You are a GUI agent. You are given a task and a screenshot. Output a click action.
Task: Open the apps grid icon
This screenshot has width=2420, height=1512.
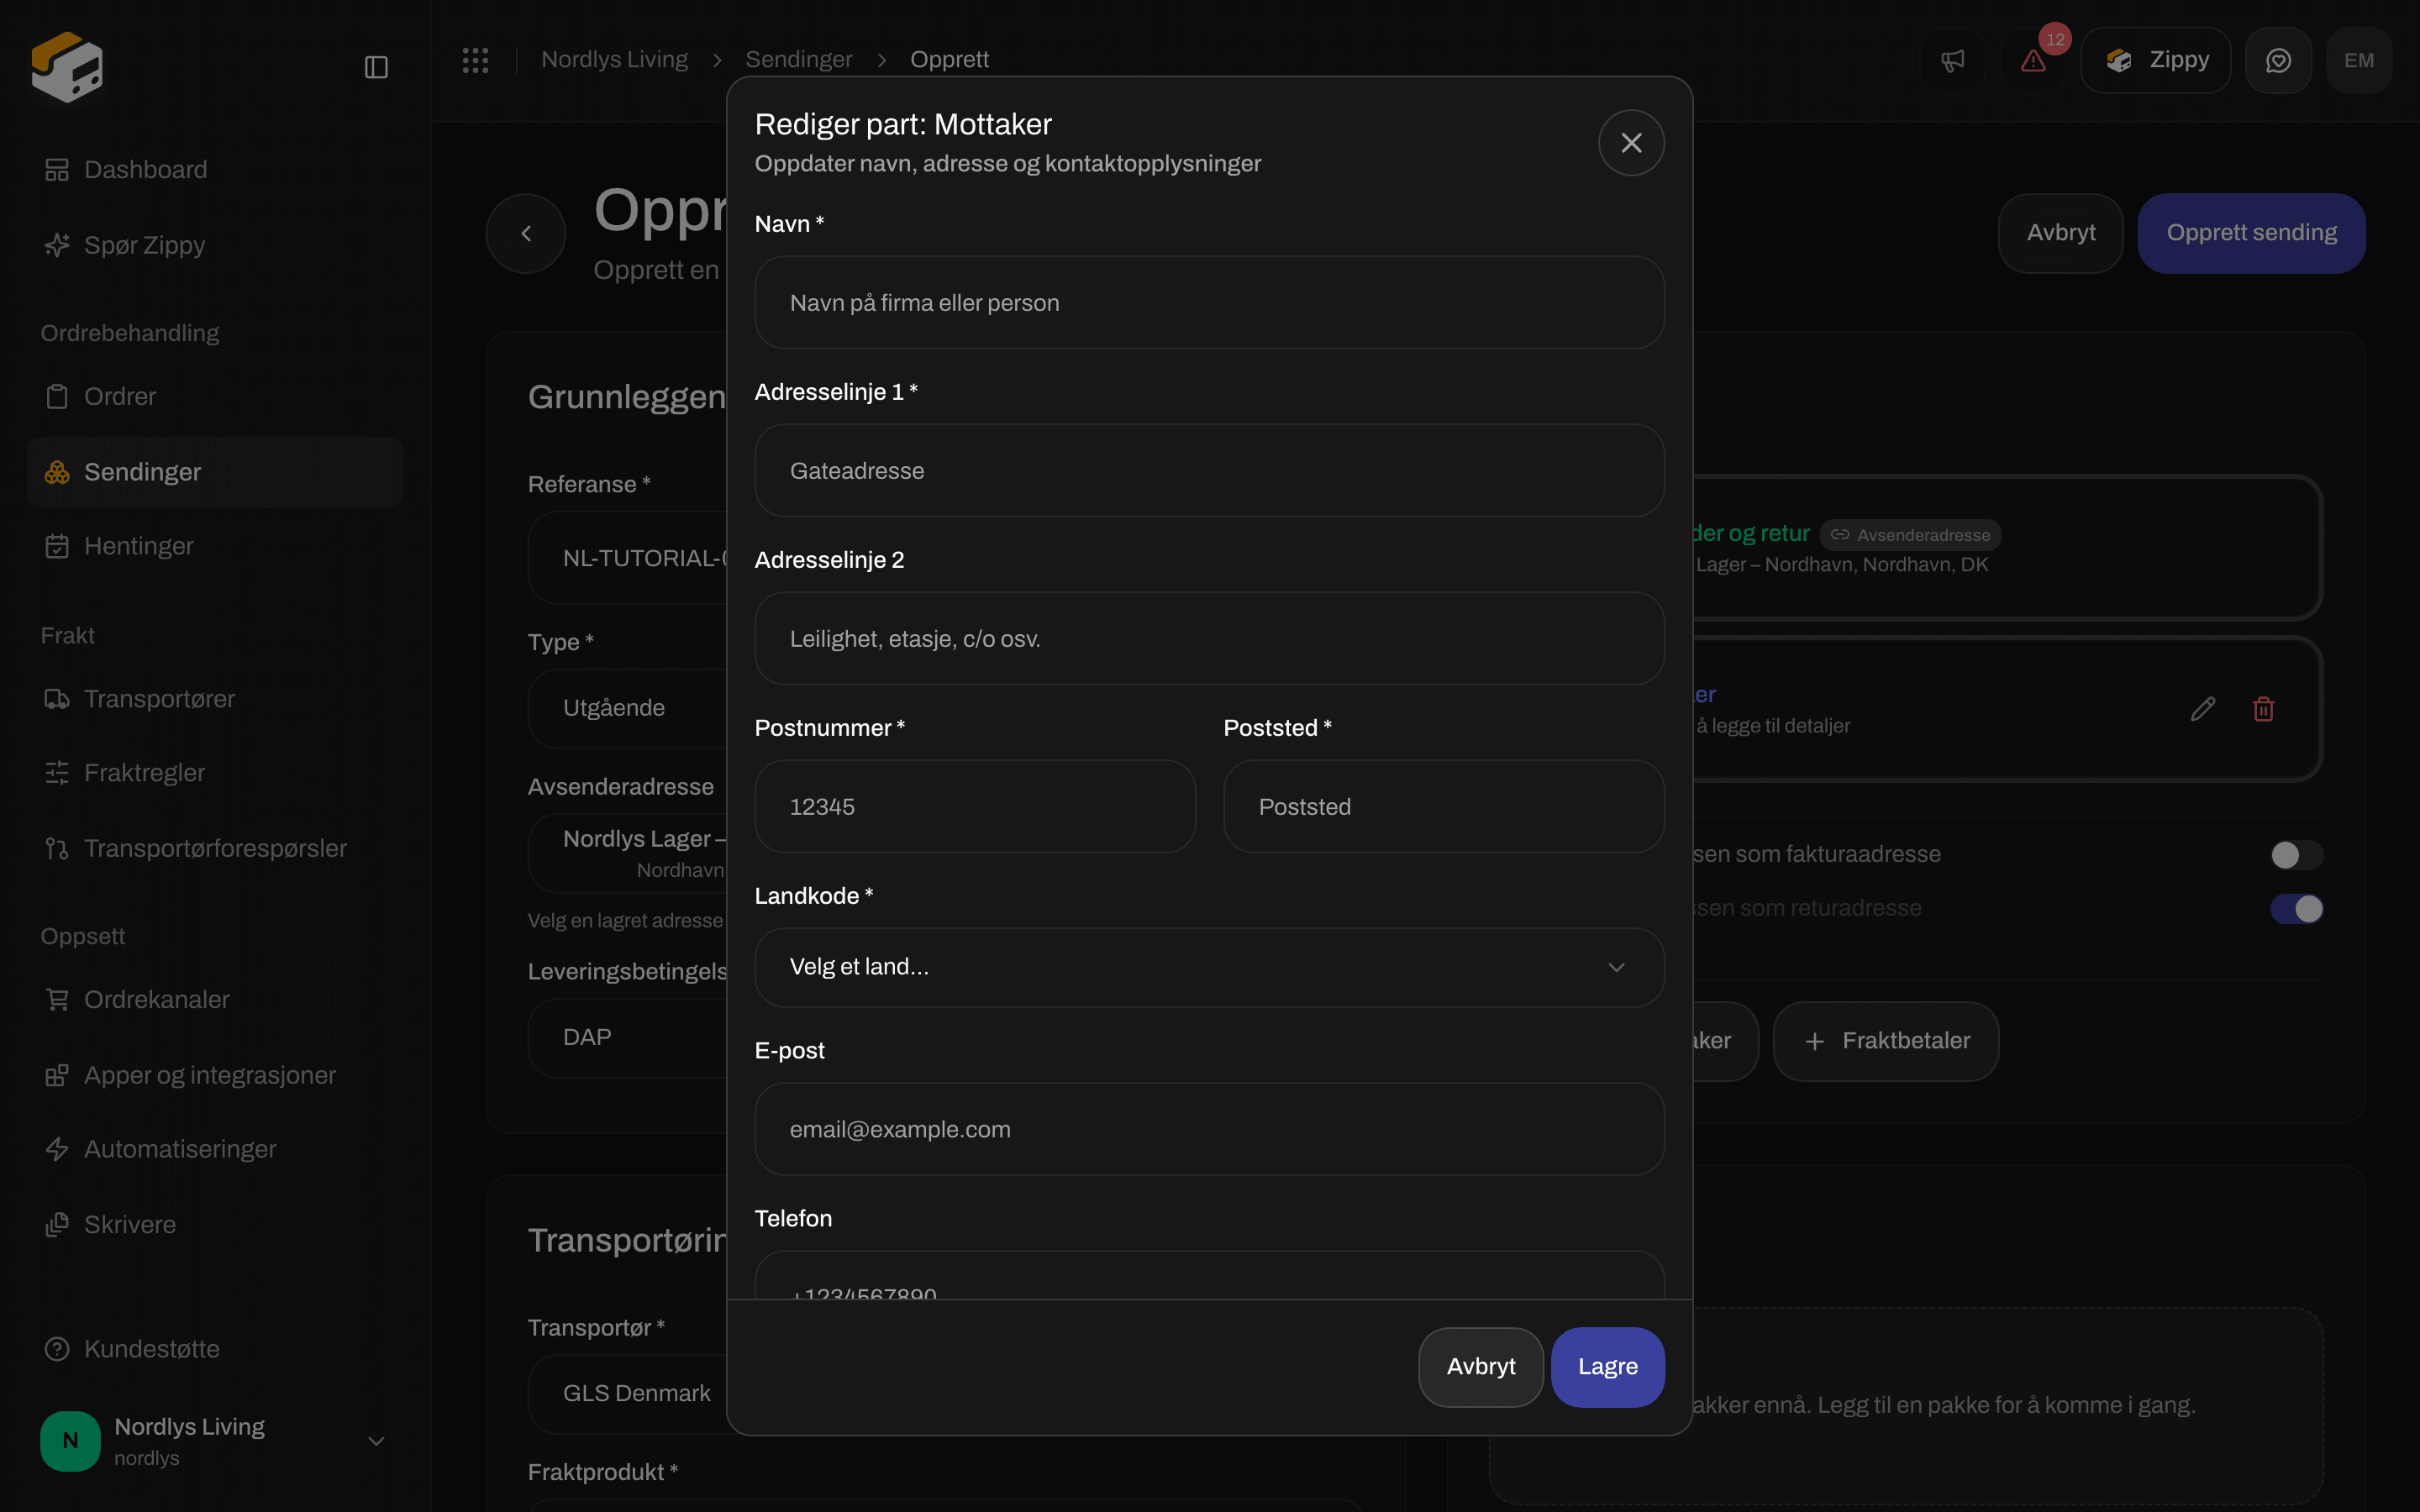point(476,60)
